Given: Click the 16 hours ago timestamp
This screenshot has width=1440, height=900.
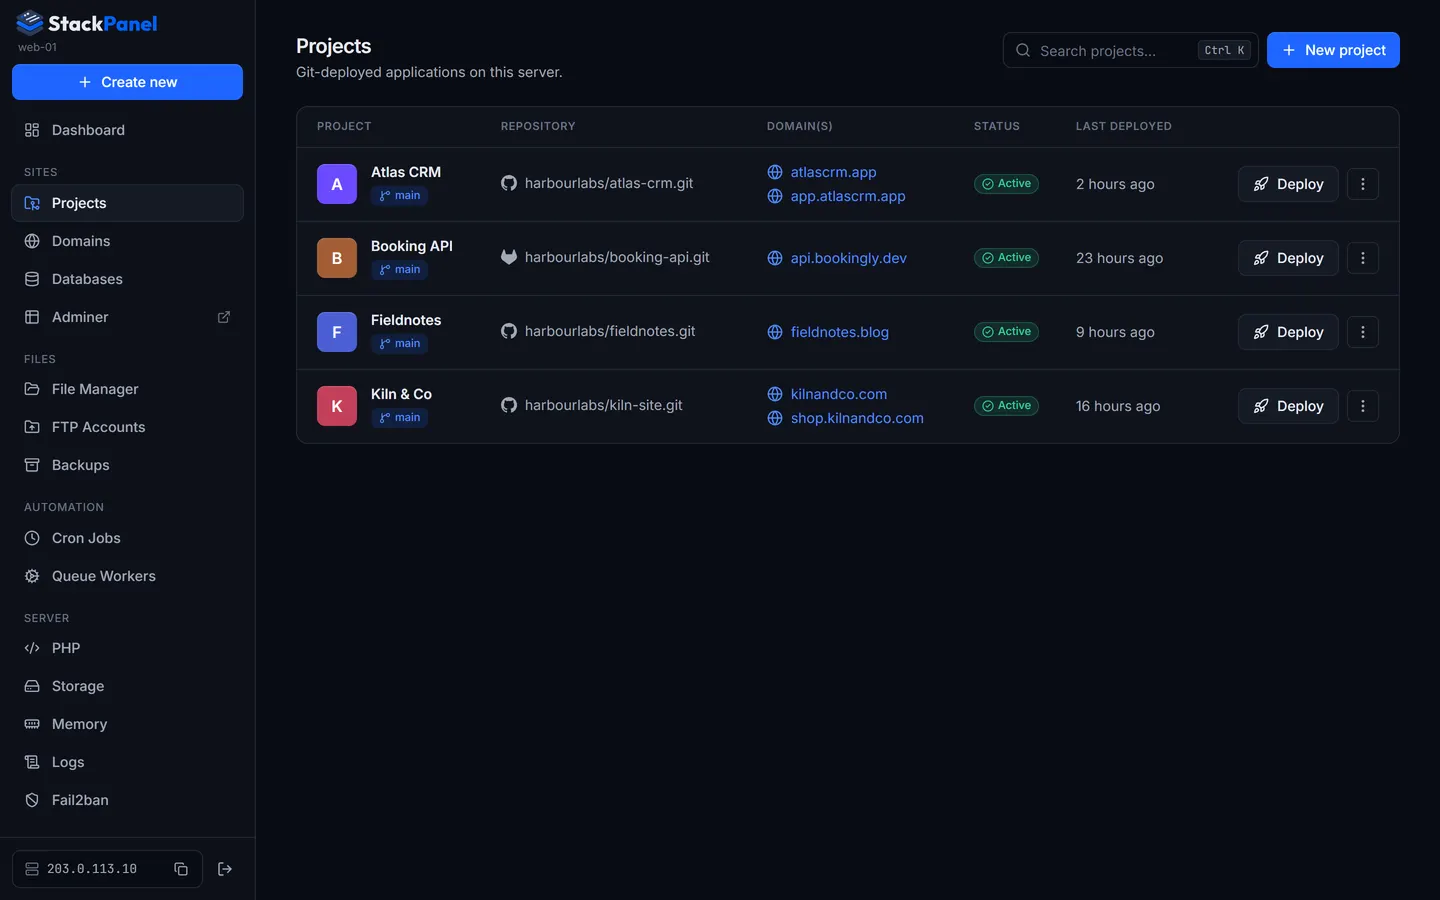Looking at the screenshot, I should point(1118,406).
